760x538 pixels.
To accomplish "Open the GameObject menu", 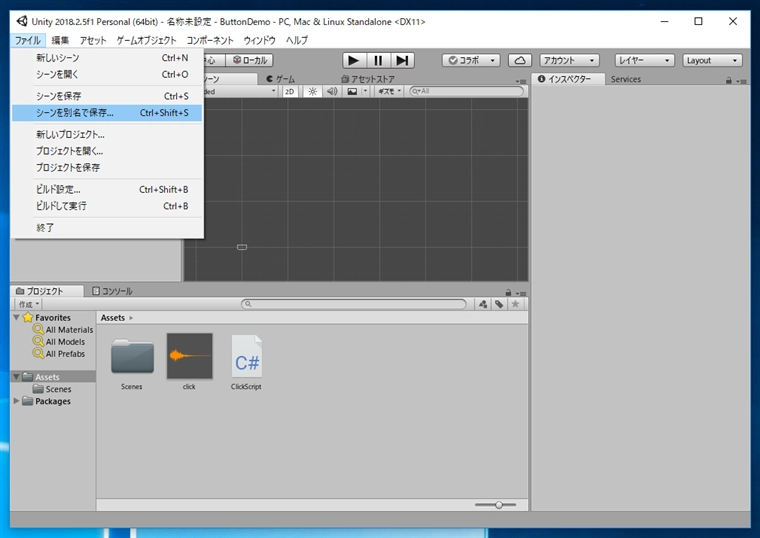I will 146,40.
